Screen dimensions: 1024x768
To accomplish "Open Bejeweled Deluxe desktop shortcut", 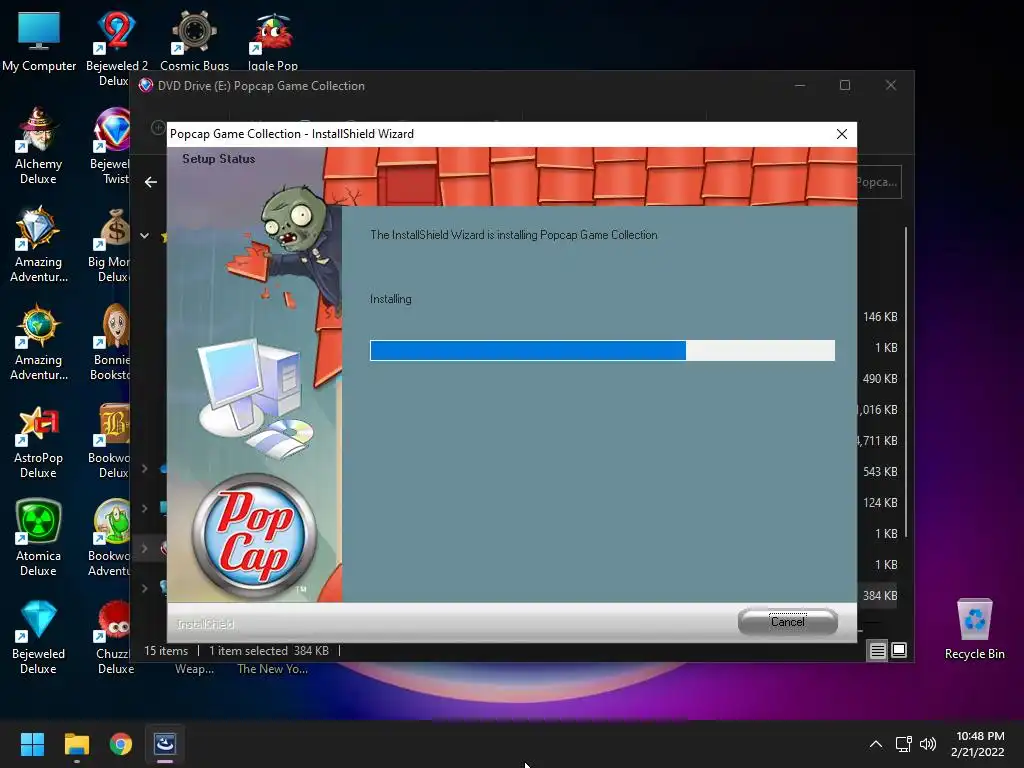I will pyautogui.click(x=39, y=636).
